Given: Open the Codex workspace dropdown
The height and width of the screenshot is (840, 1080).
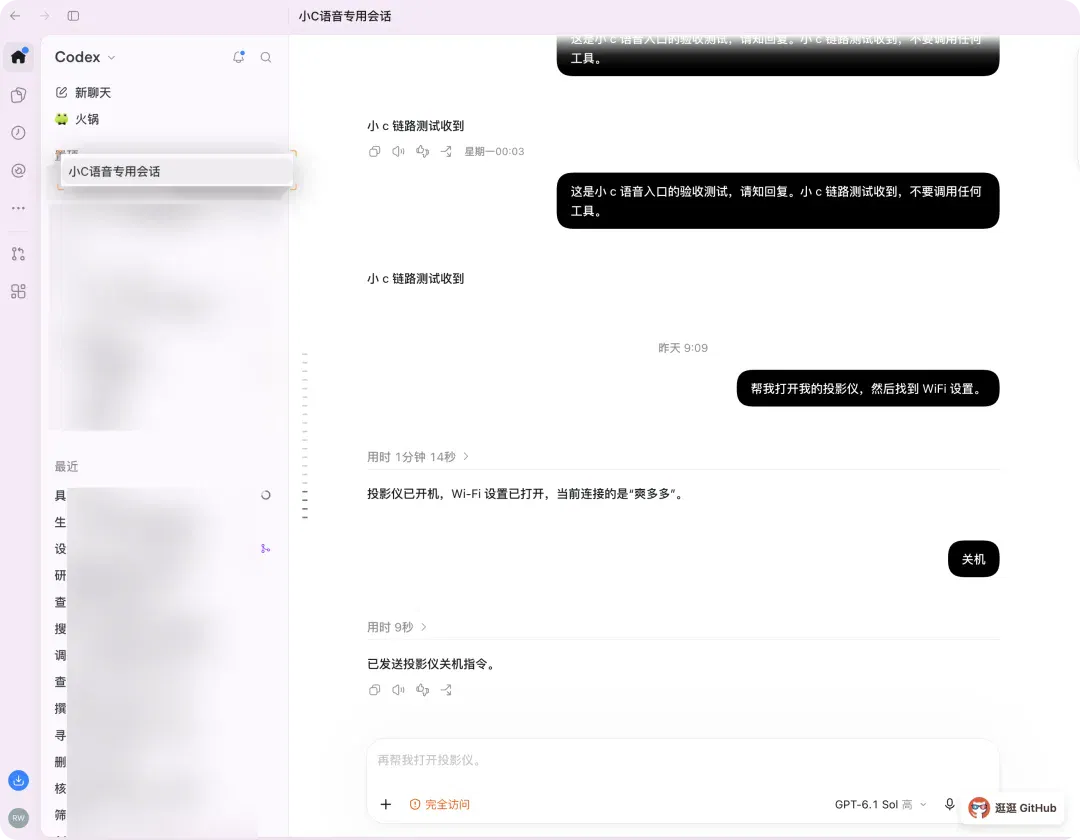Looking at the screenshot, I should point(85,57).
